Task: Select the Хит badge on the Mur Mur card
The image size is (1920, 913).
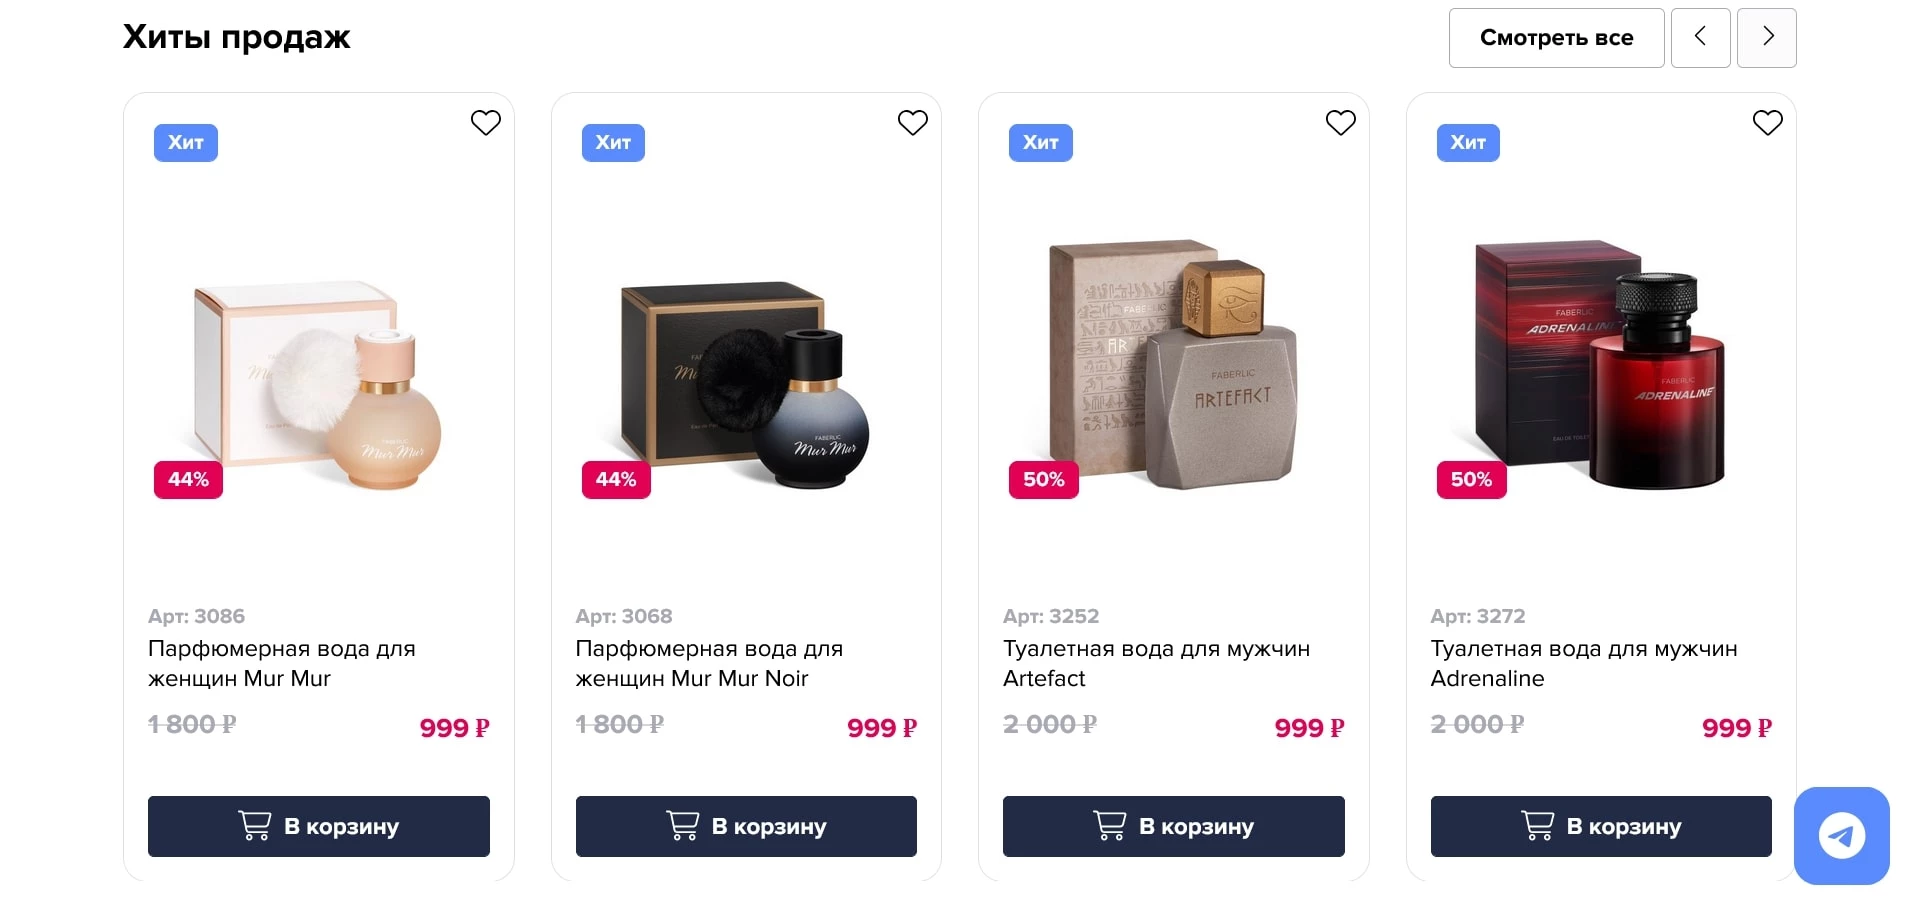Action: pyautogui.click(x=185, y=142)
